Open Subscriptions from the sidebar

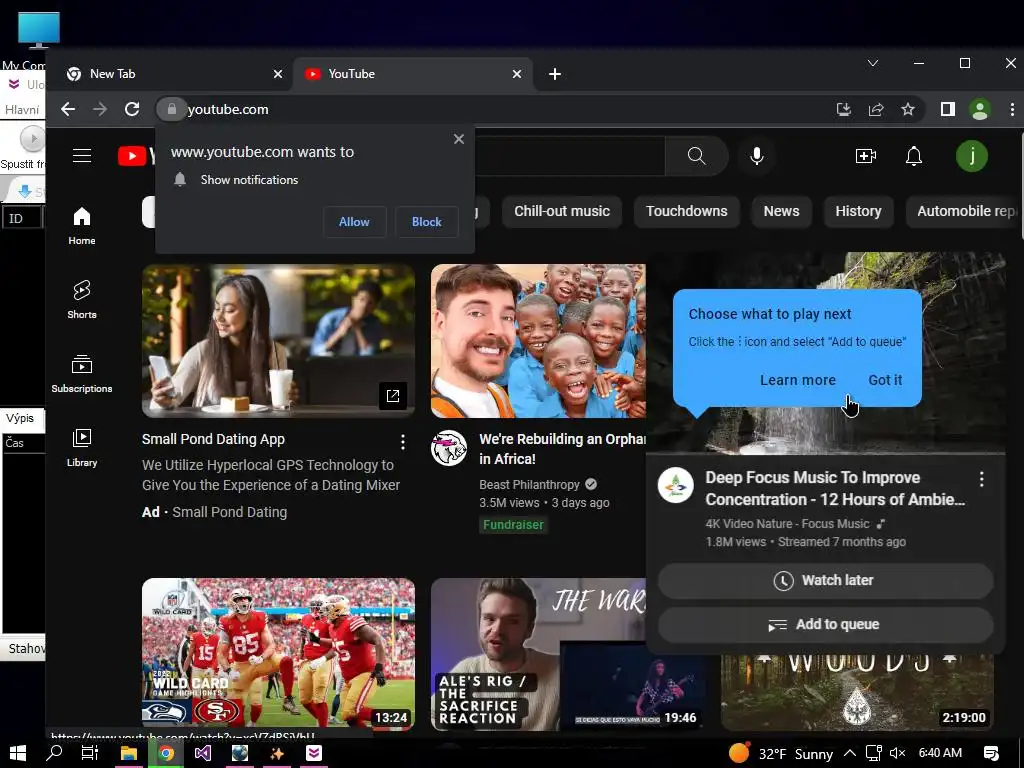click(x=82, y=374)
